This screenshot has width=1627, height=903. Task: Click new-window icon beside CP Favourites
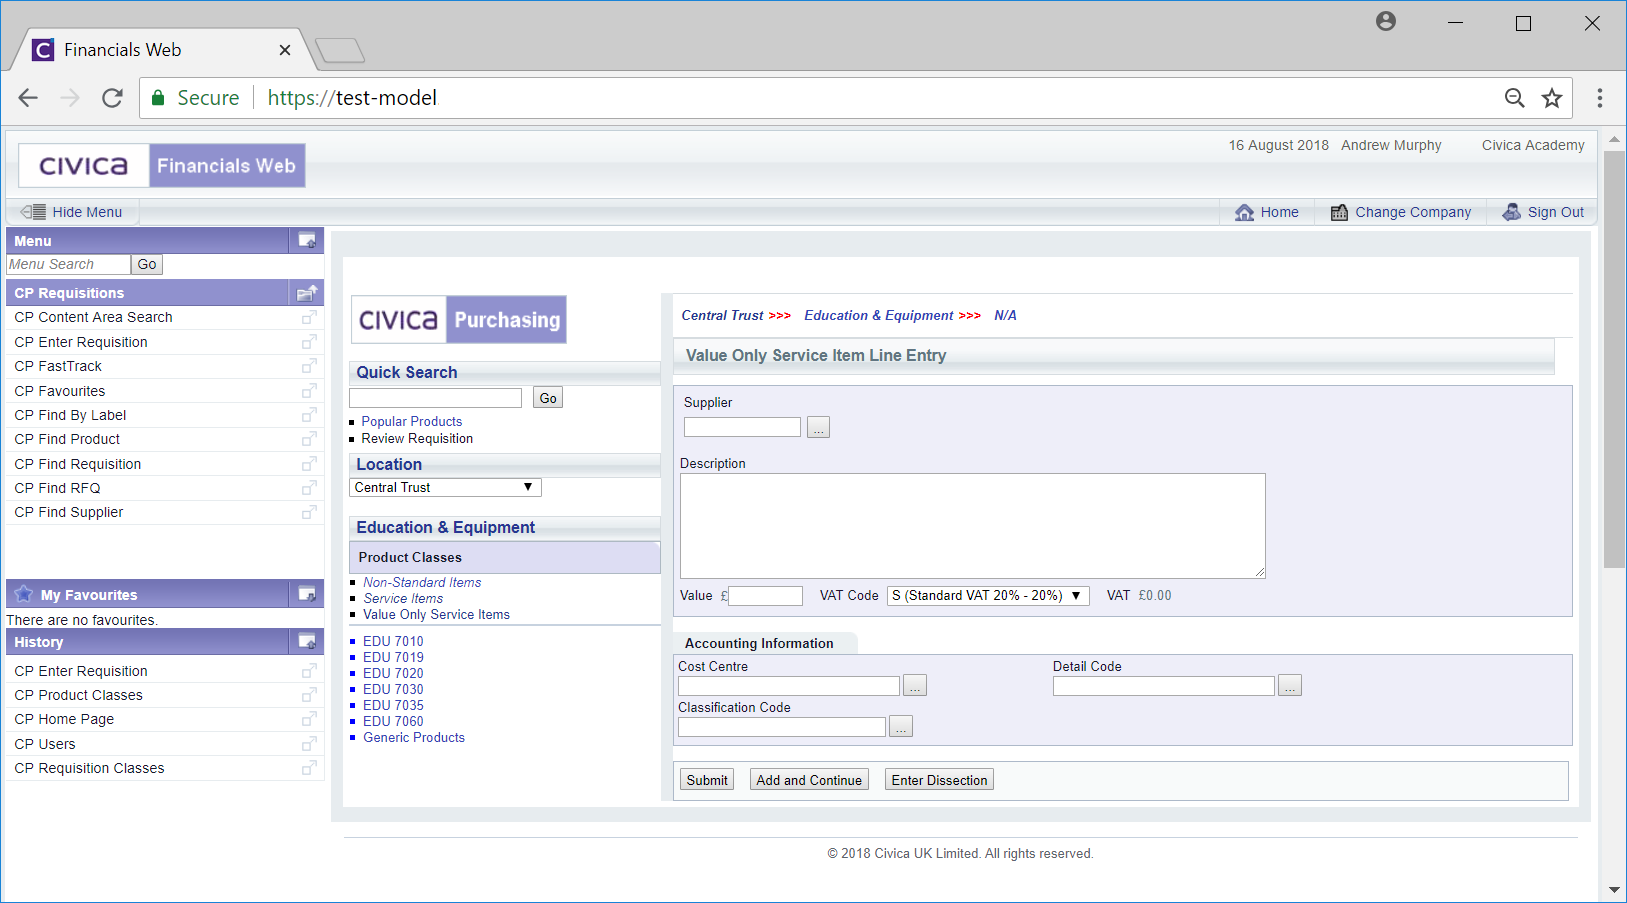309,391
